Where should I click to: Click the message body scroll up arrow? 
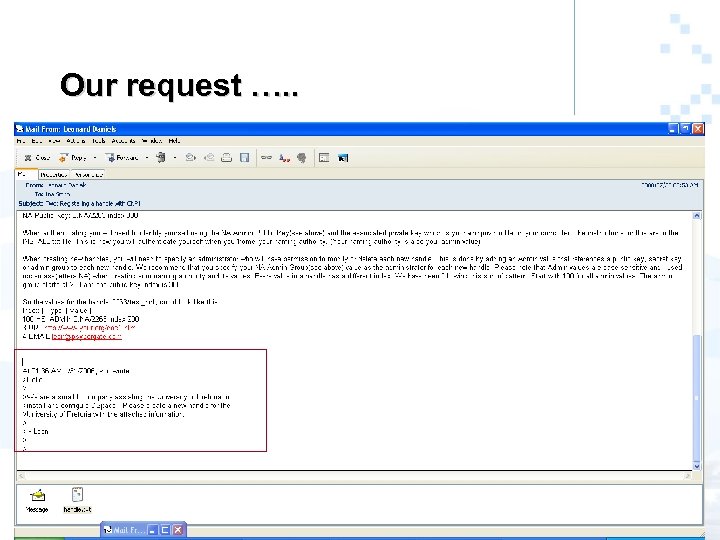(x=697, y=215)
